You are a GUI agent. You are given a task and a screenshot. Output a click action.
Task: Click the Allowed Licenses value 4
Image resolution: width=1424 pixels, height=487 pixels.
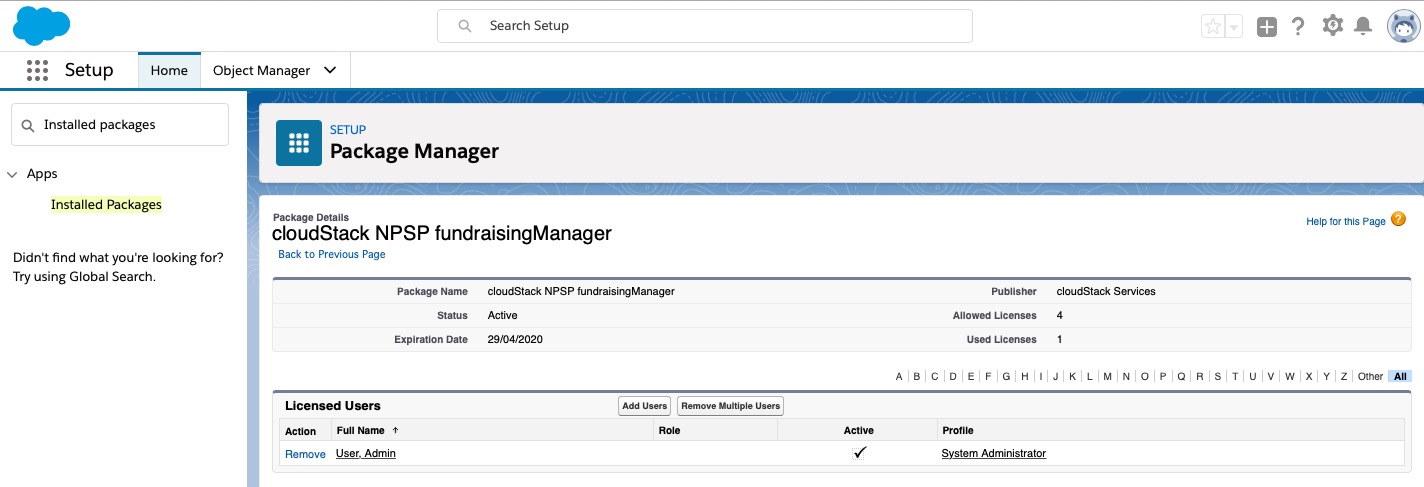(1060, 316)
